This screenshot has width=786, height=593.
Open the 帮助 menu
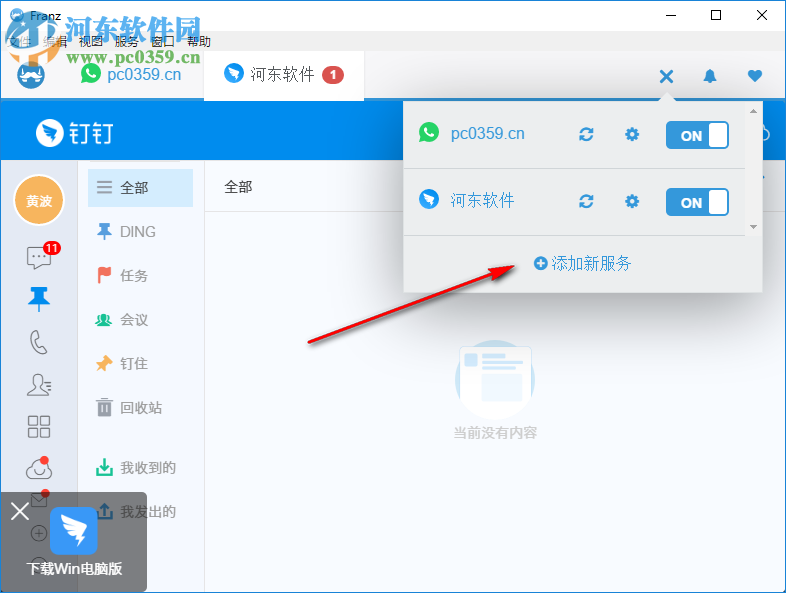(x=199, y=42)
